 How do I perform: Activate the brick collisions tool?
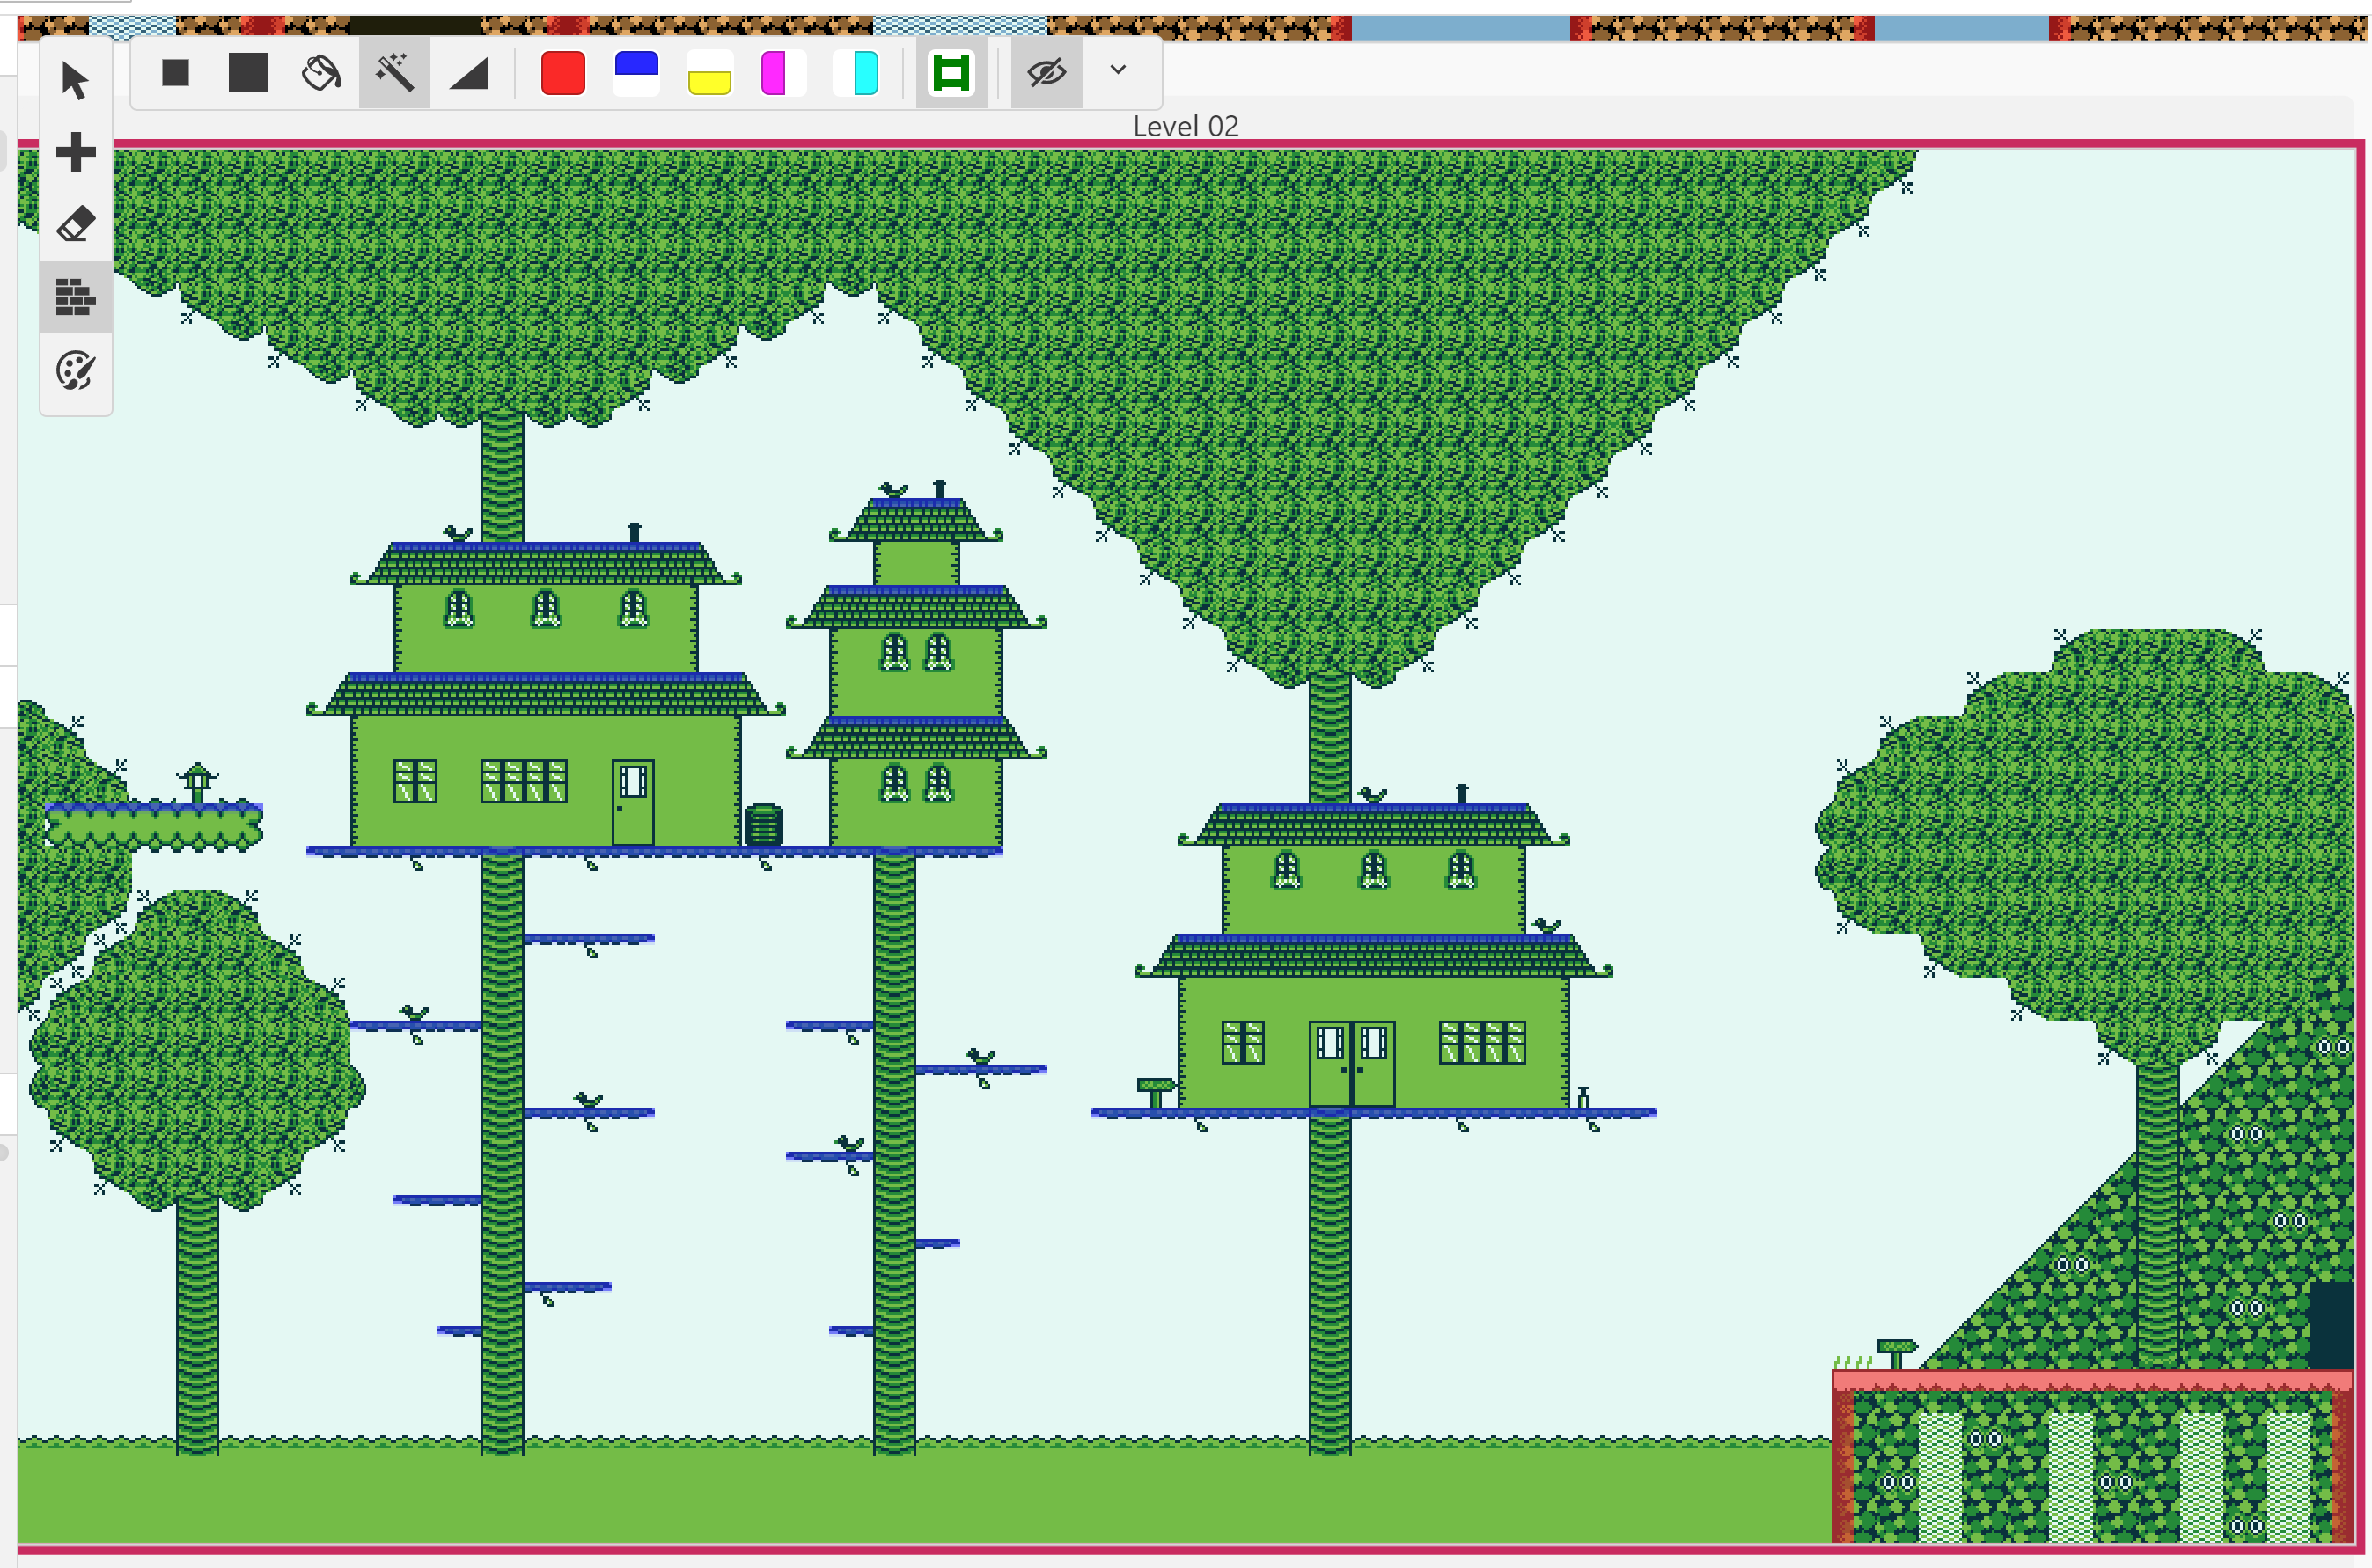click(75, 297)
